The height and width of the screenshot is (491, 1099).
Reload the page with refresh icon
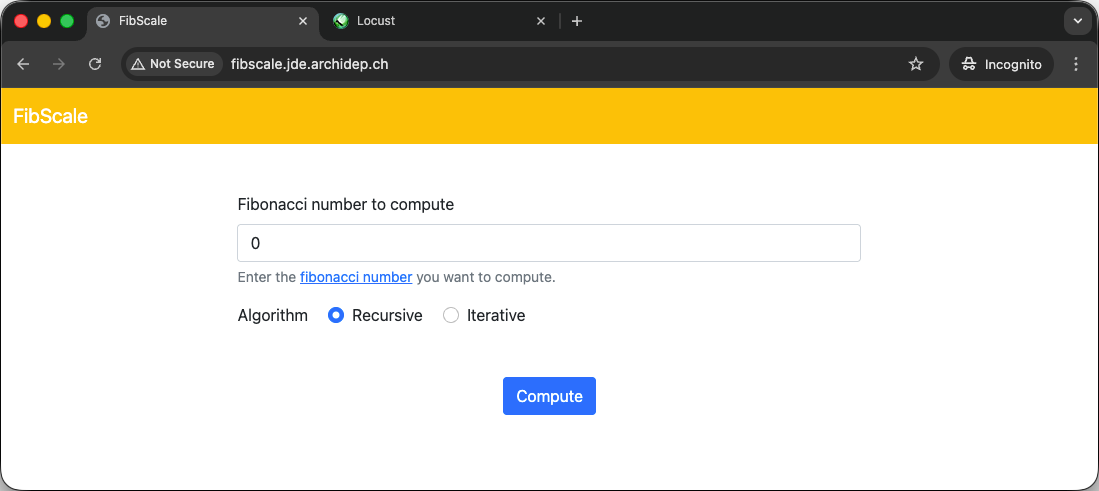pyautogui.click(x=95, y=64)
